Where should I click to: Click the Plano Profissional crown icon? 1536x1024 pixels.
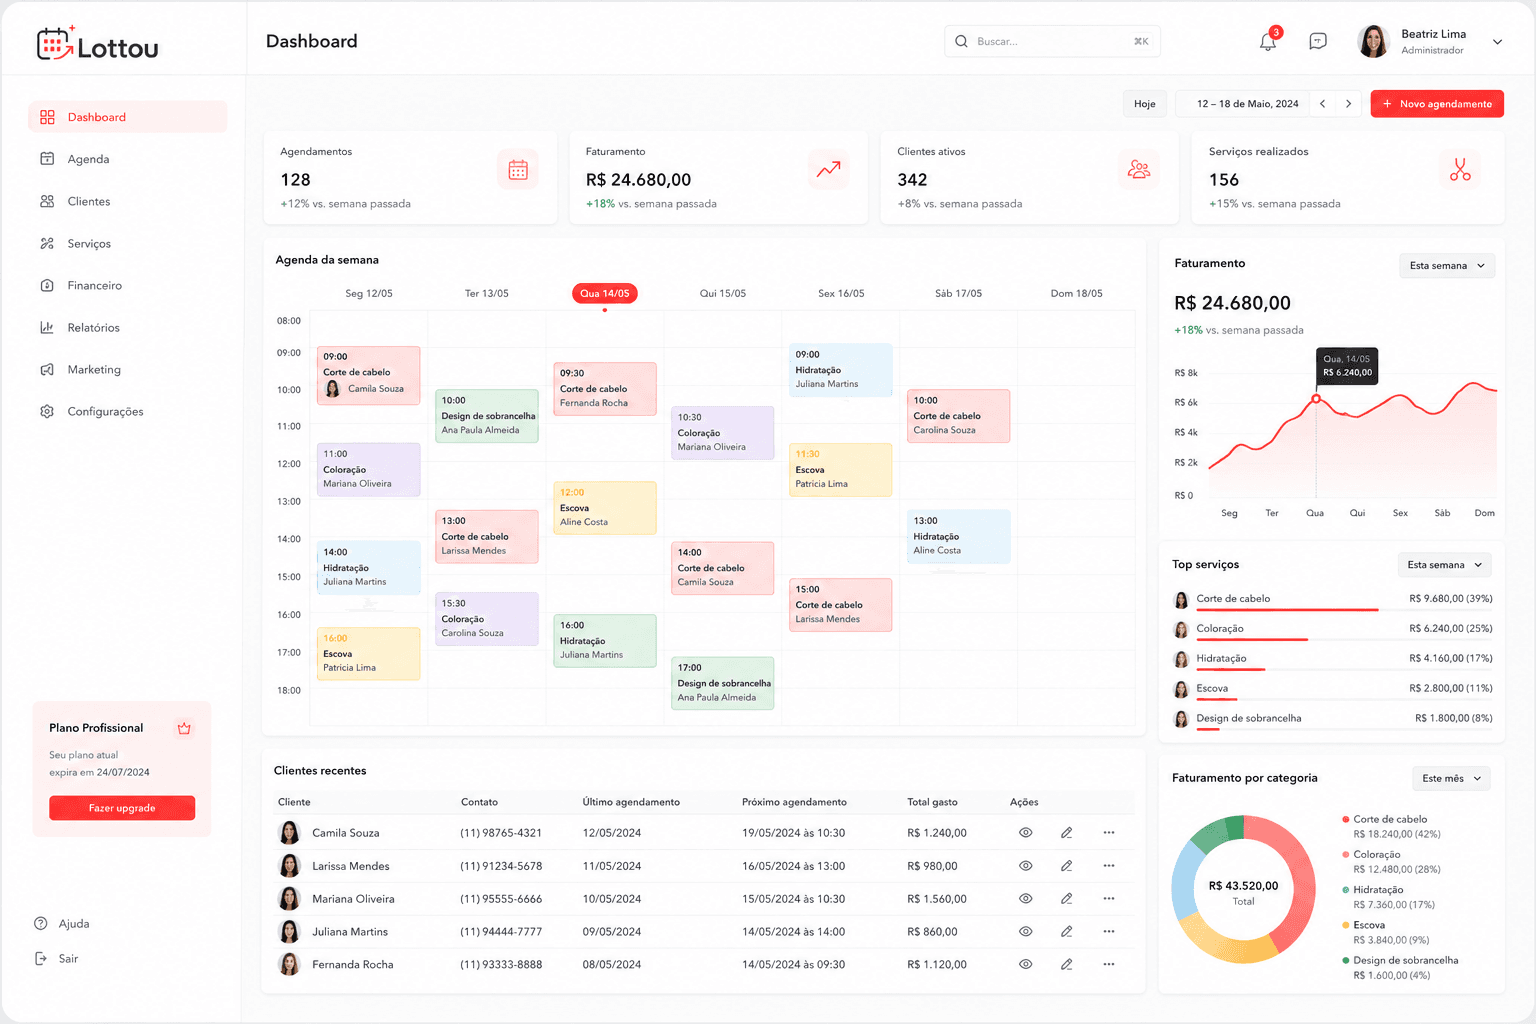point(184,728)
